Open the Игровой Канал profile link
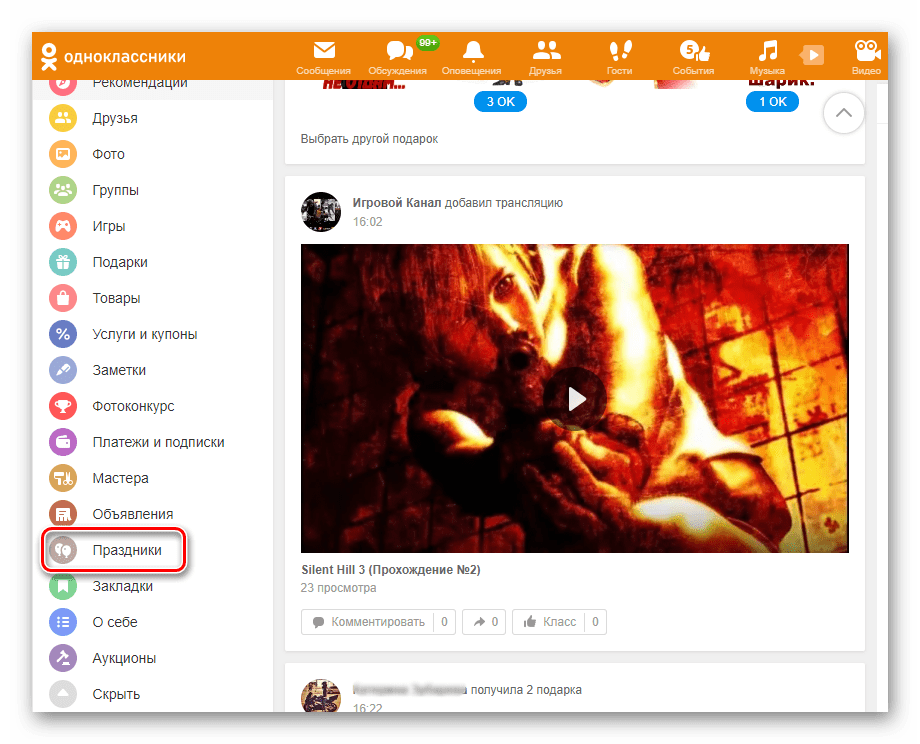This screenshot has height=744, width=920. tap(397, 202)
